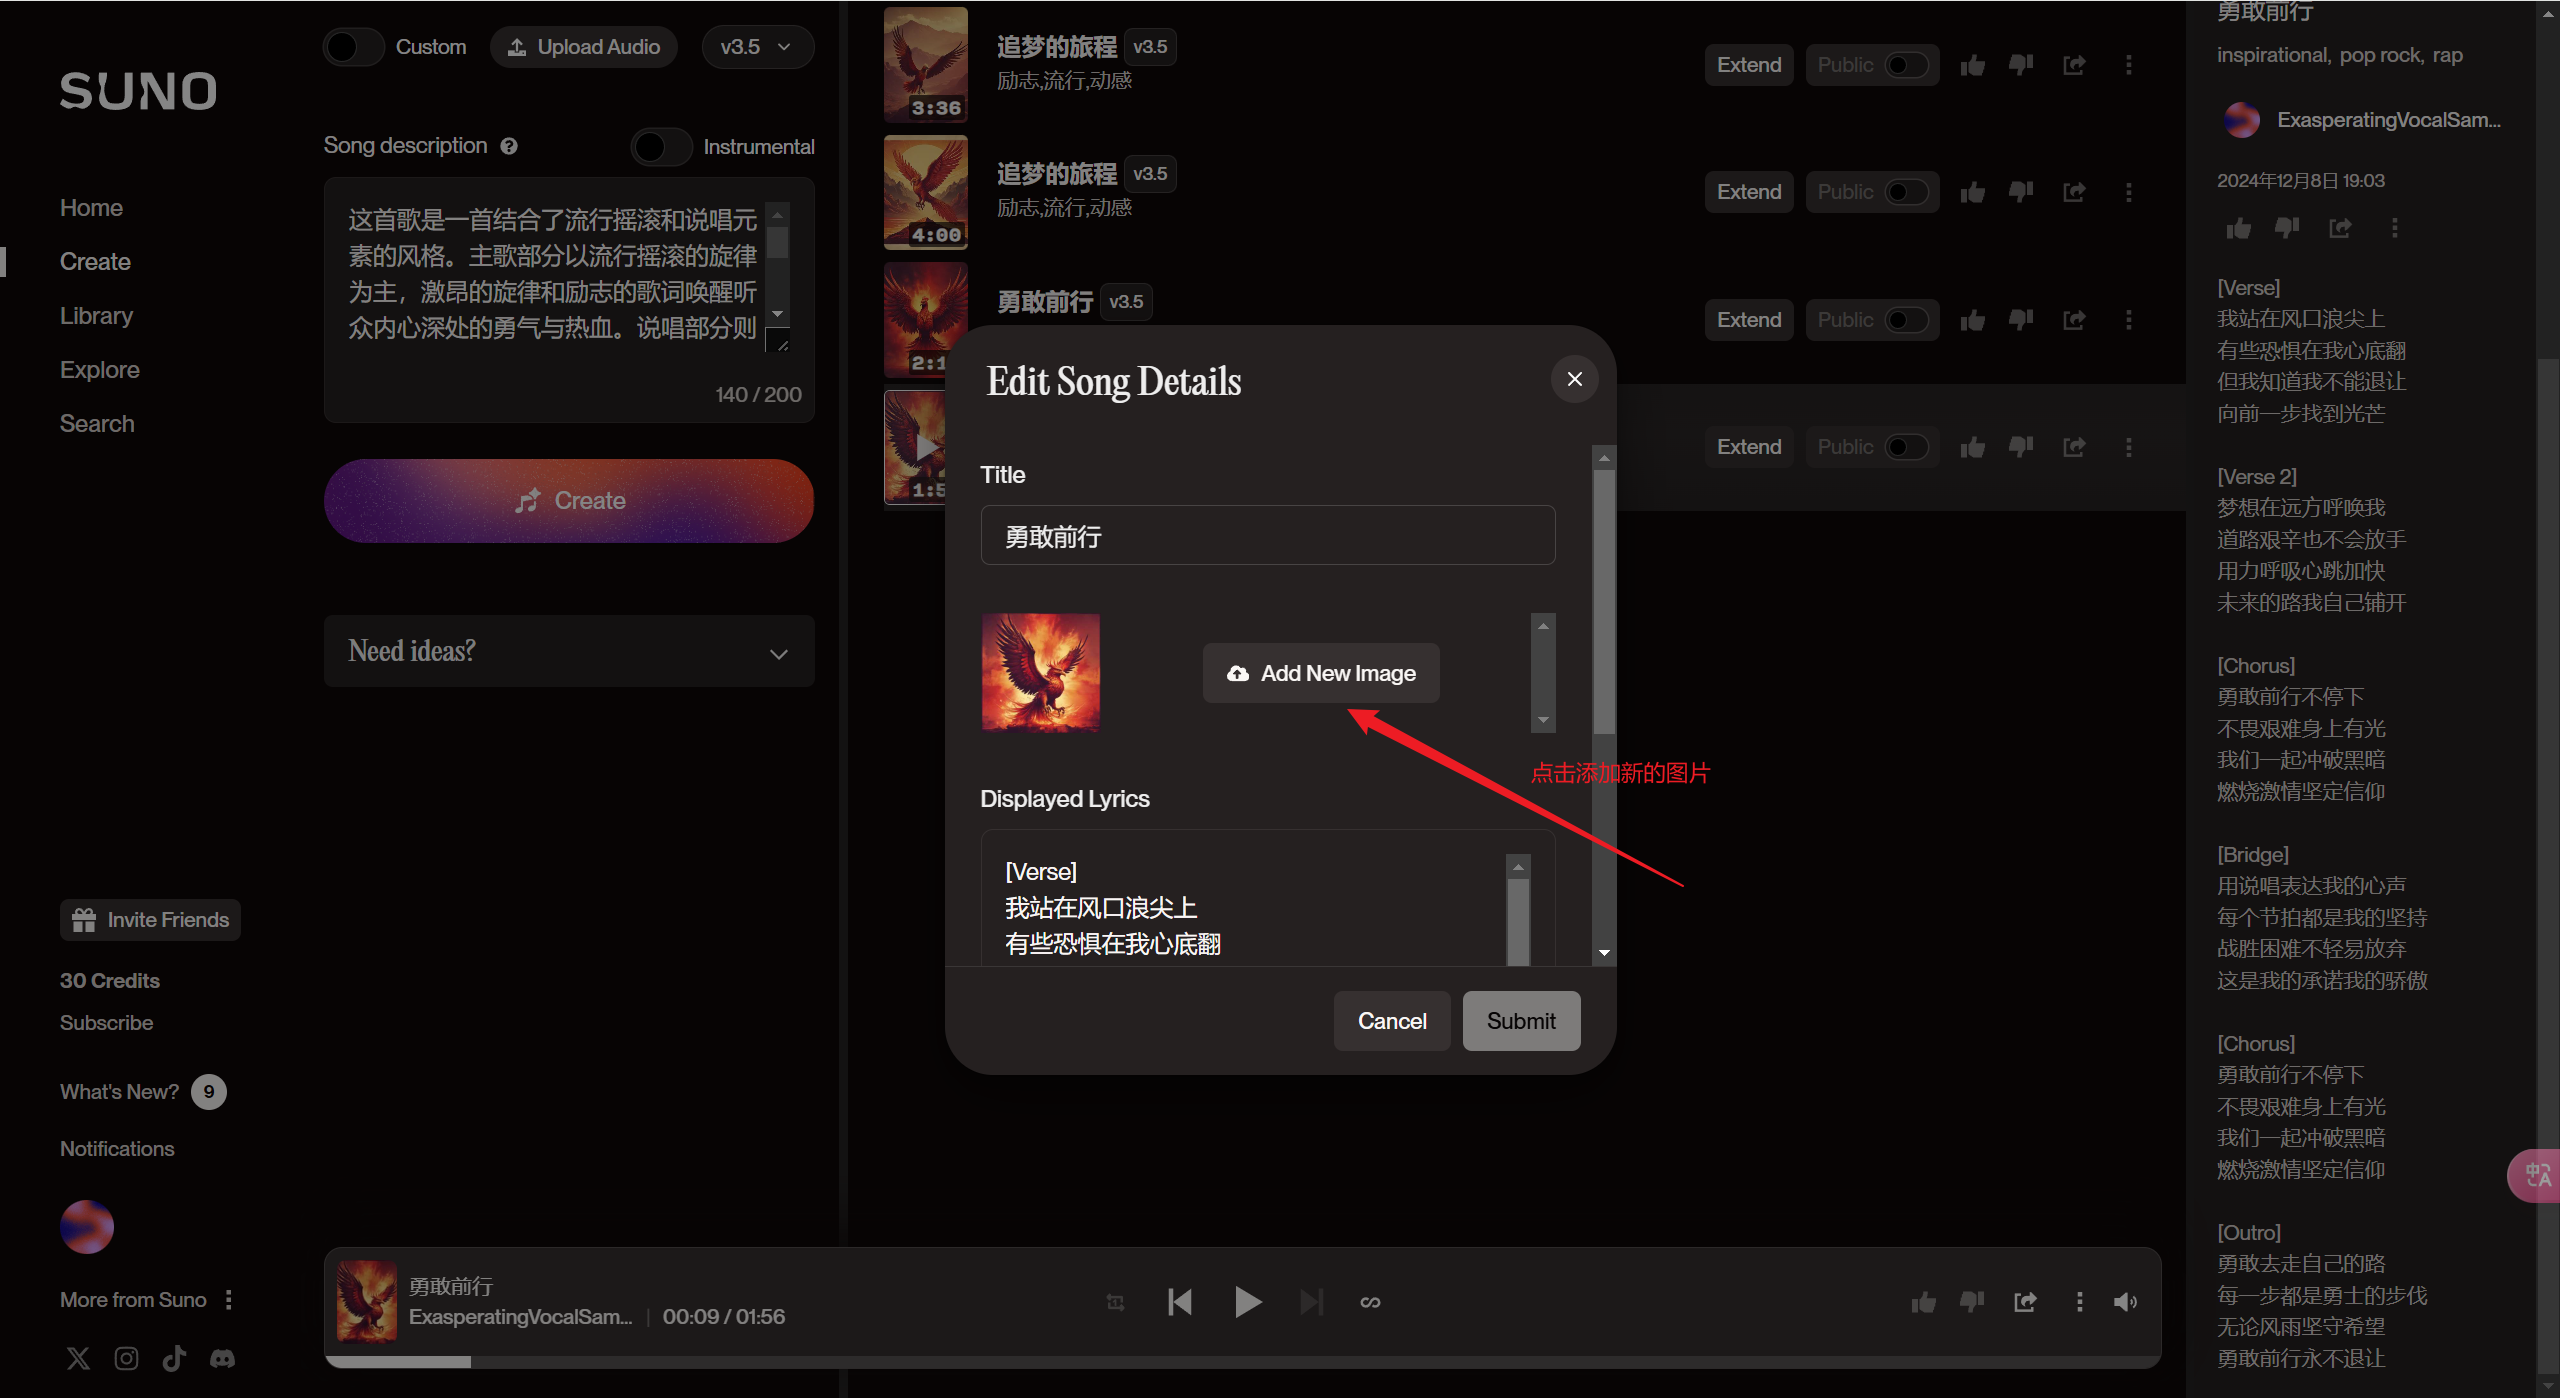Click the Song description help icon

[x=509, y=146]
